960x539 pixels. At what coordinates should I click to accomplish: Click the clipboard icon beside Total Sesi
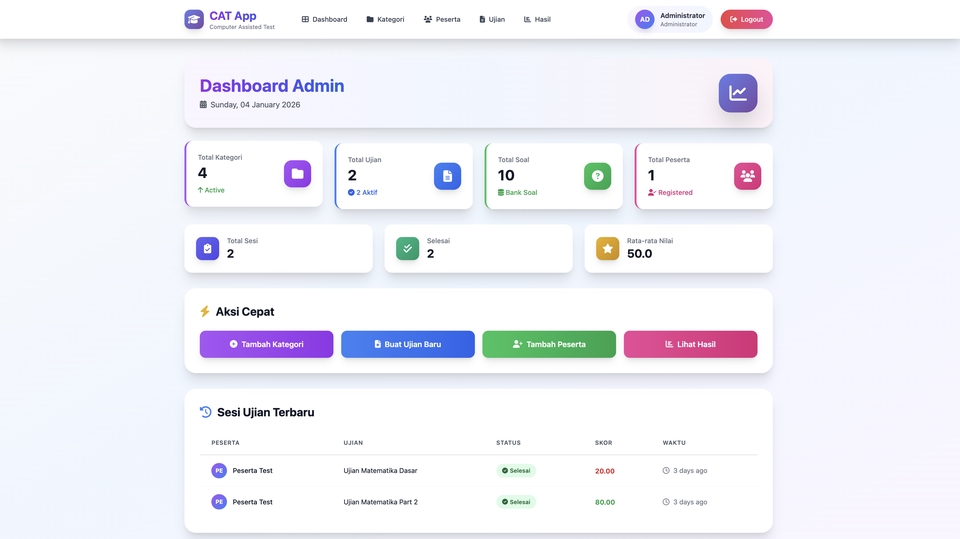pyautogui.click(x=207, y=248)
